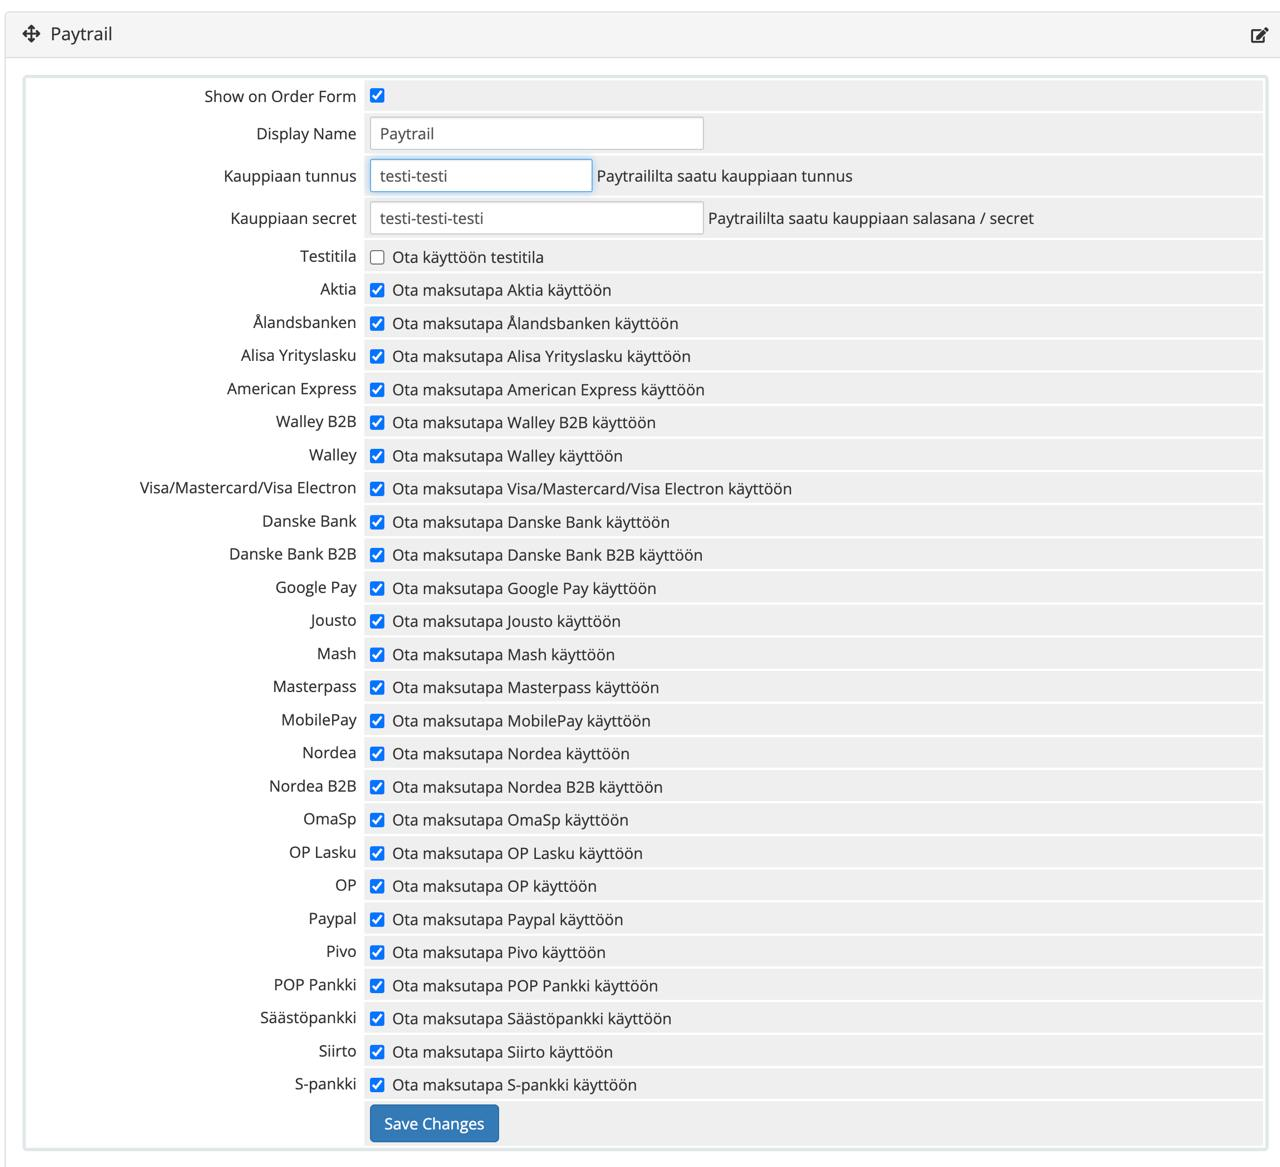Image resolution: width=1280 pixels, height=1167 pixels.
Task: Uncheck the Mash checkbox
Action: coord(377,654)
